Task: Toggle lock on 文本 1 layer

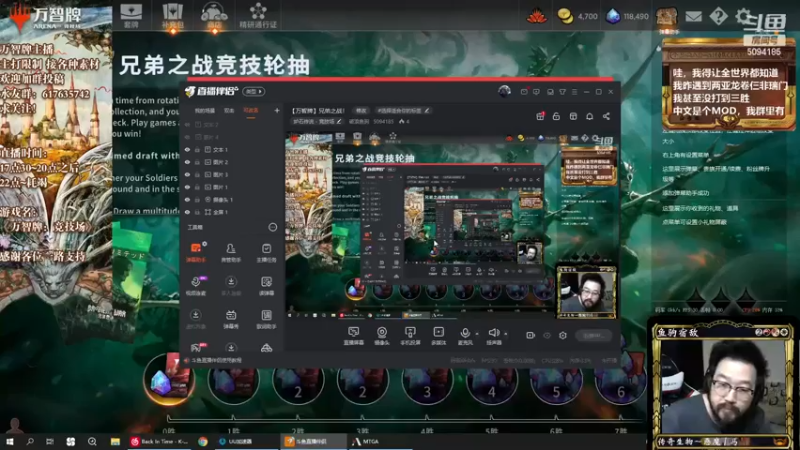Action: pyautogui.click(x=197, y=149)
